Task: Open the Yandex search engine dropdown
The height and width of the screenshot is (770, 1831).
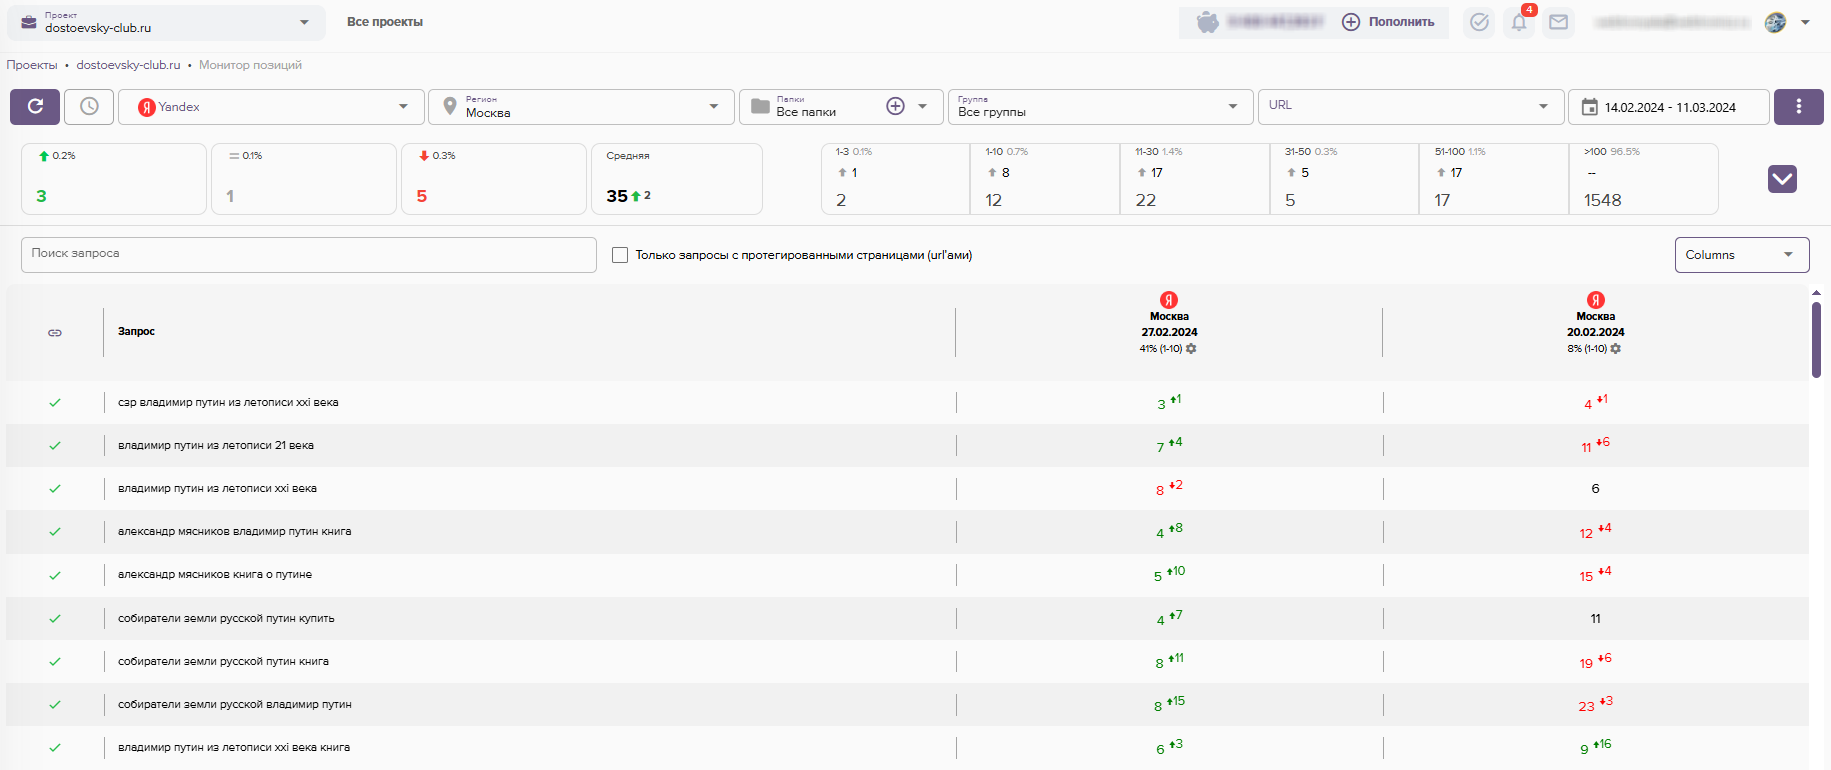Action: (x=273, y=107)
